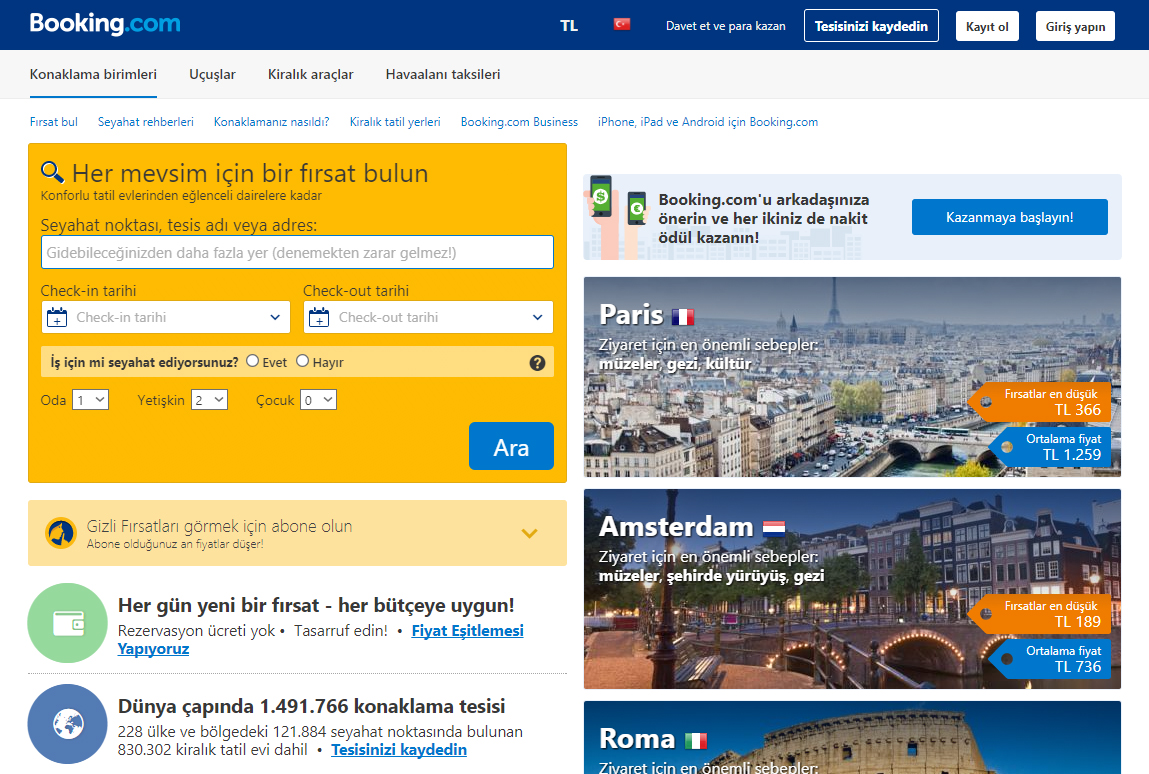Viewport: 1149px width, 774px height.
Task: Open the Check-out tarihi dropdown
Action: click(x=428, y=317)
